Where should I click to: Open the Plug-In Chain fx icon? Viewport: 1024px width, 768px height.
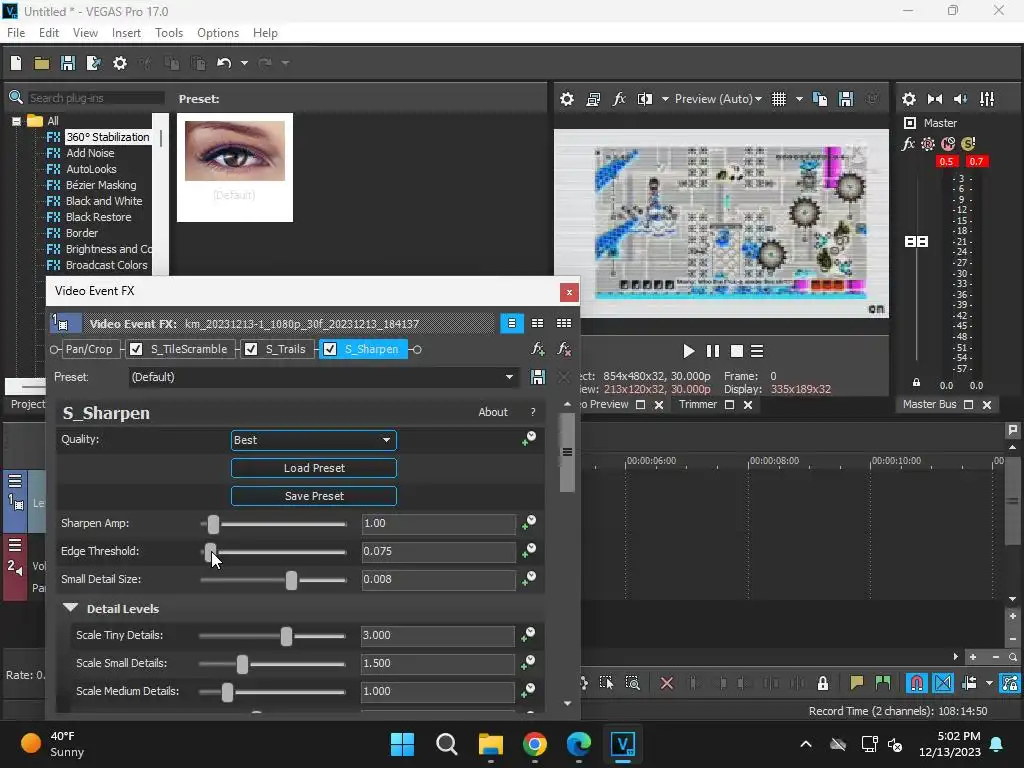click(x=537, y=349)
